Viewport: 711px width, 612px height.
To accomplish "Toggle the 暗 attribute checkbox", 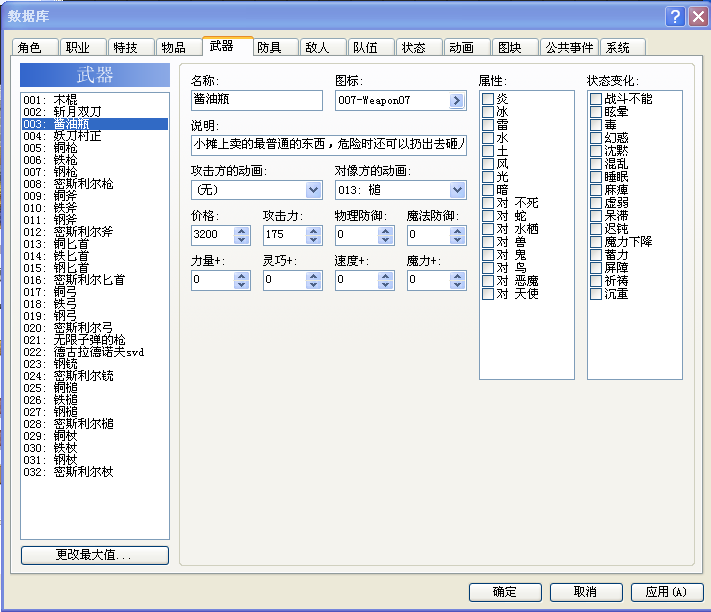I will (x=488, y=189).
